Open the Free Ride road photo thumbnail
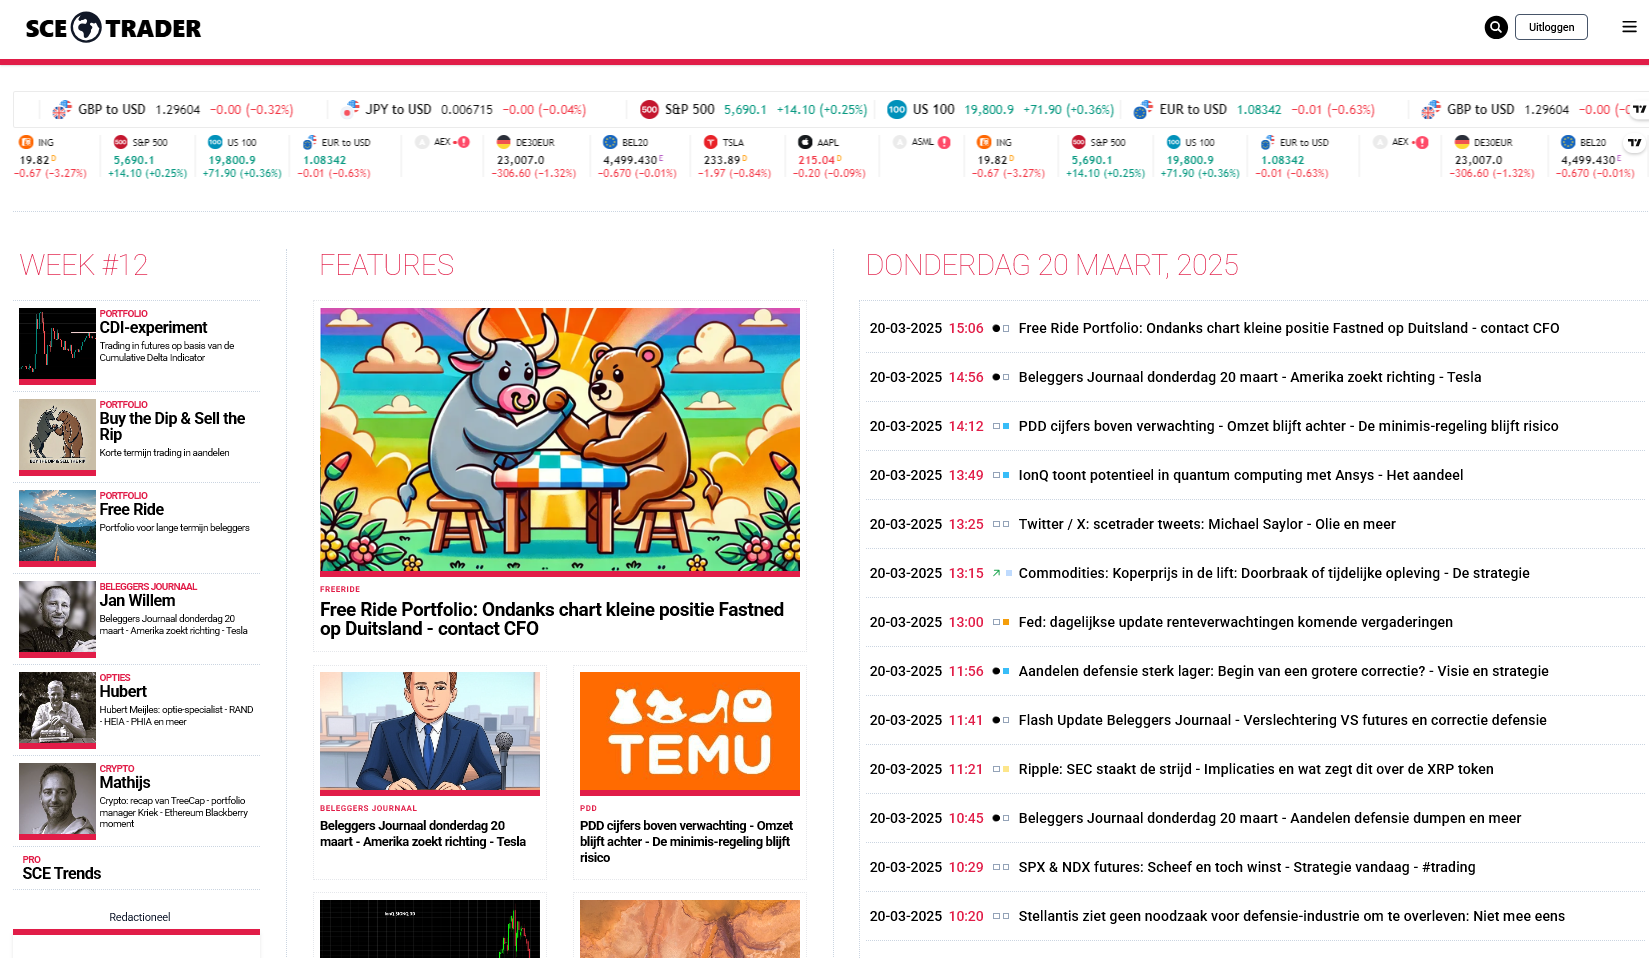Screen dimensions: 1649x958 pos(57,527)
